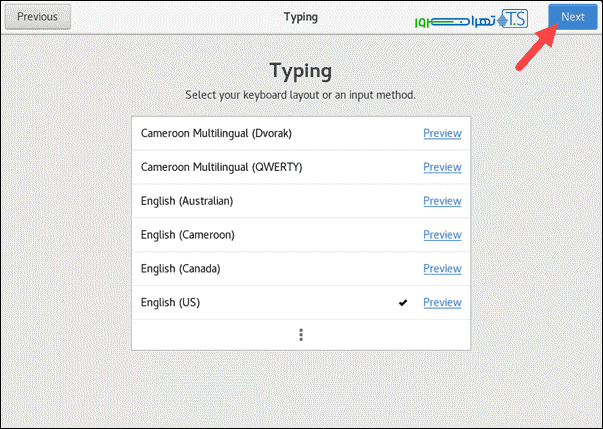
Task: Show Preview of English (US) layout
Action: pos(442,303)
